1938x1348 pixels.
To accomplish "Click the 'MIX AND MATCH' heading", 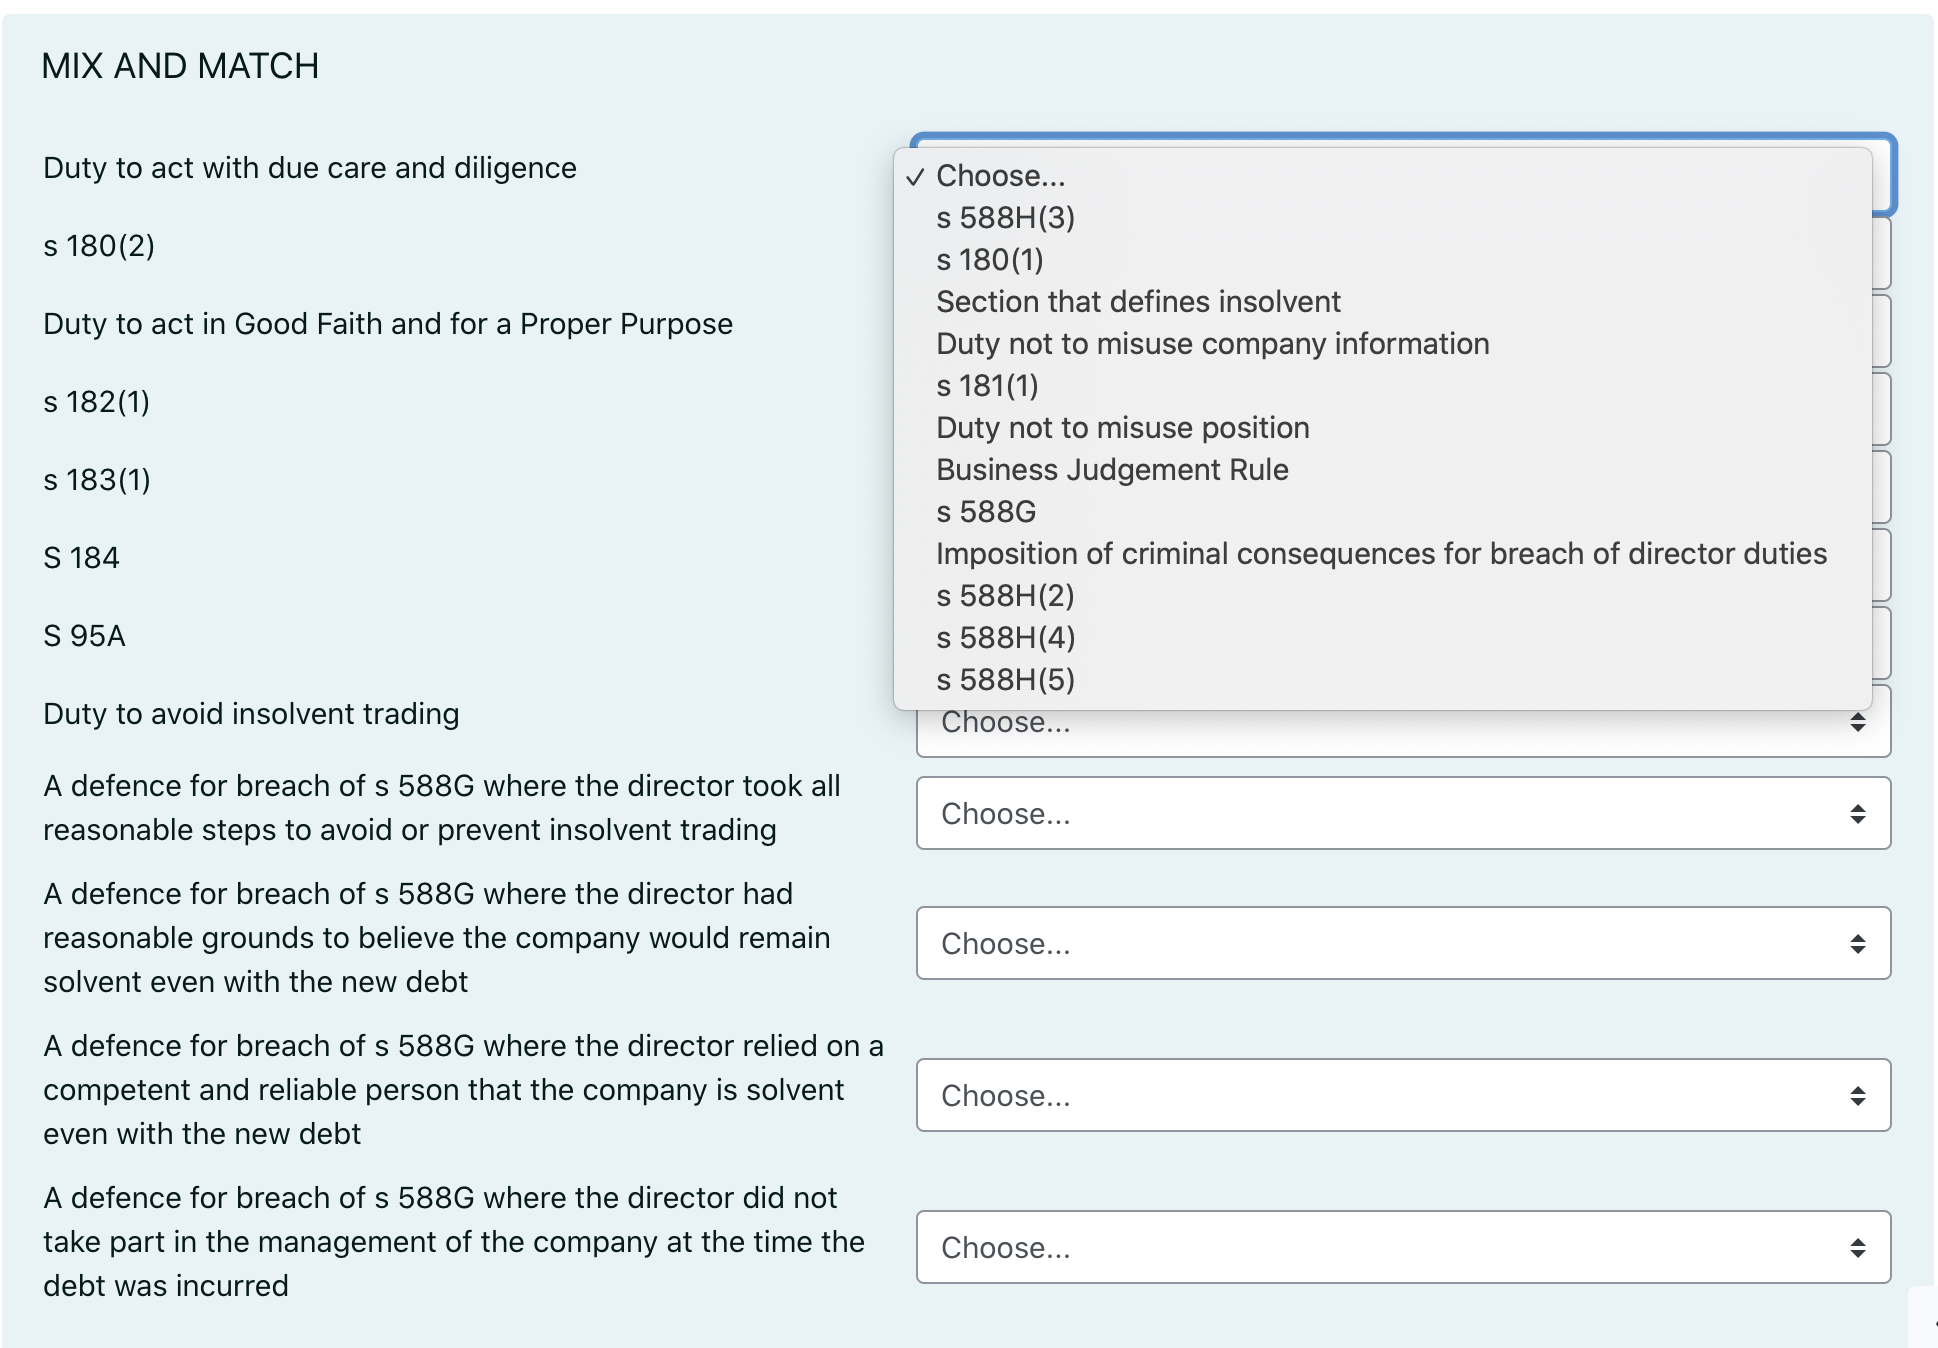I will tap(180, 66).
